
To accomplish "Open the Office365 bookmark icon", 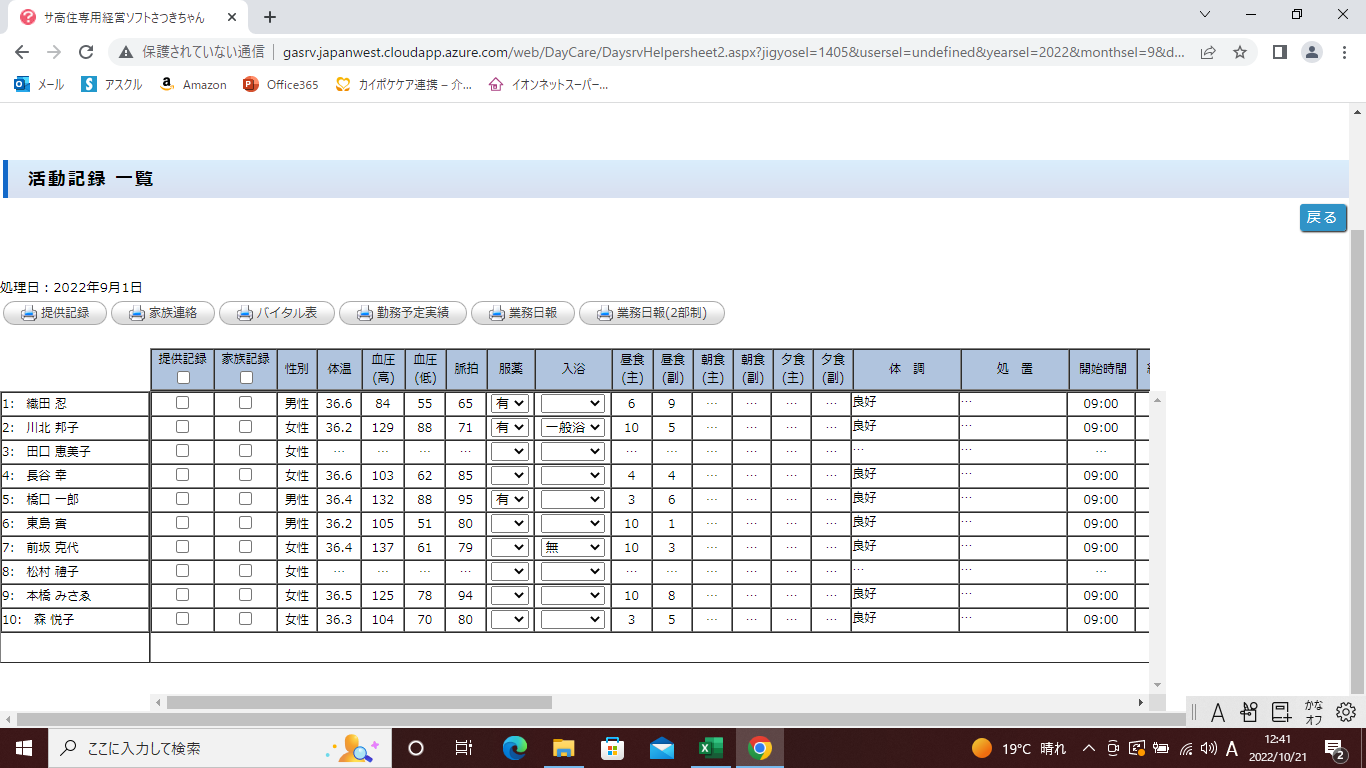I will 251,85.
